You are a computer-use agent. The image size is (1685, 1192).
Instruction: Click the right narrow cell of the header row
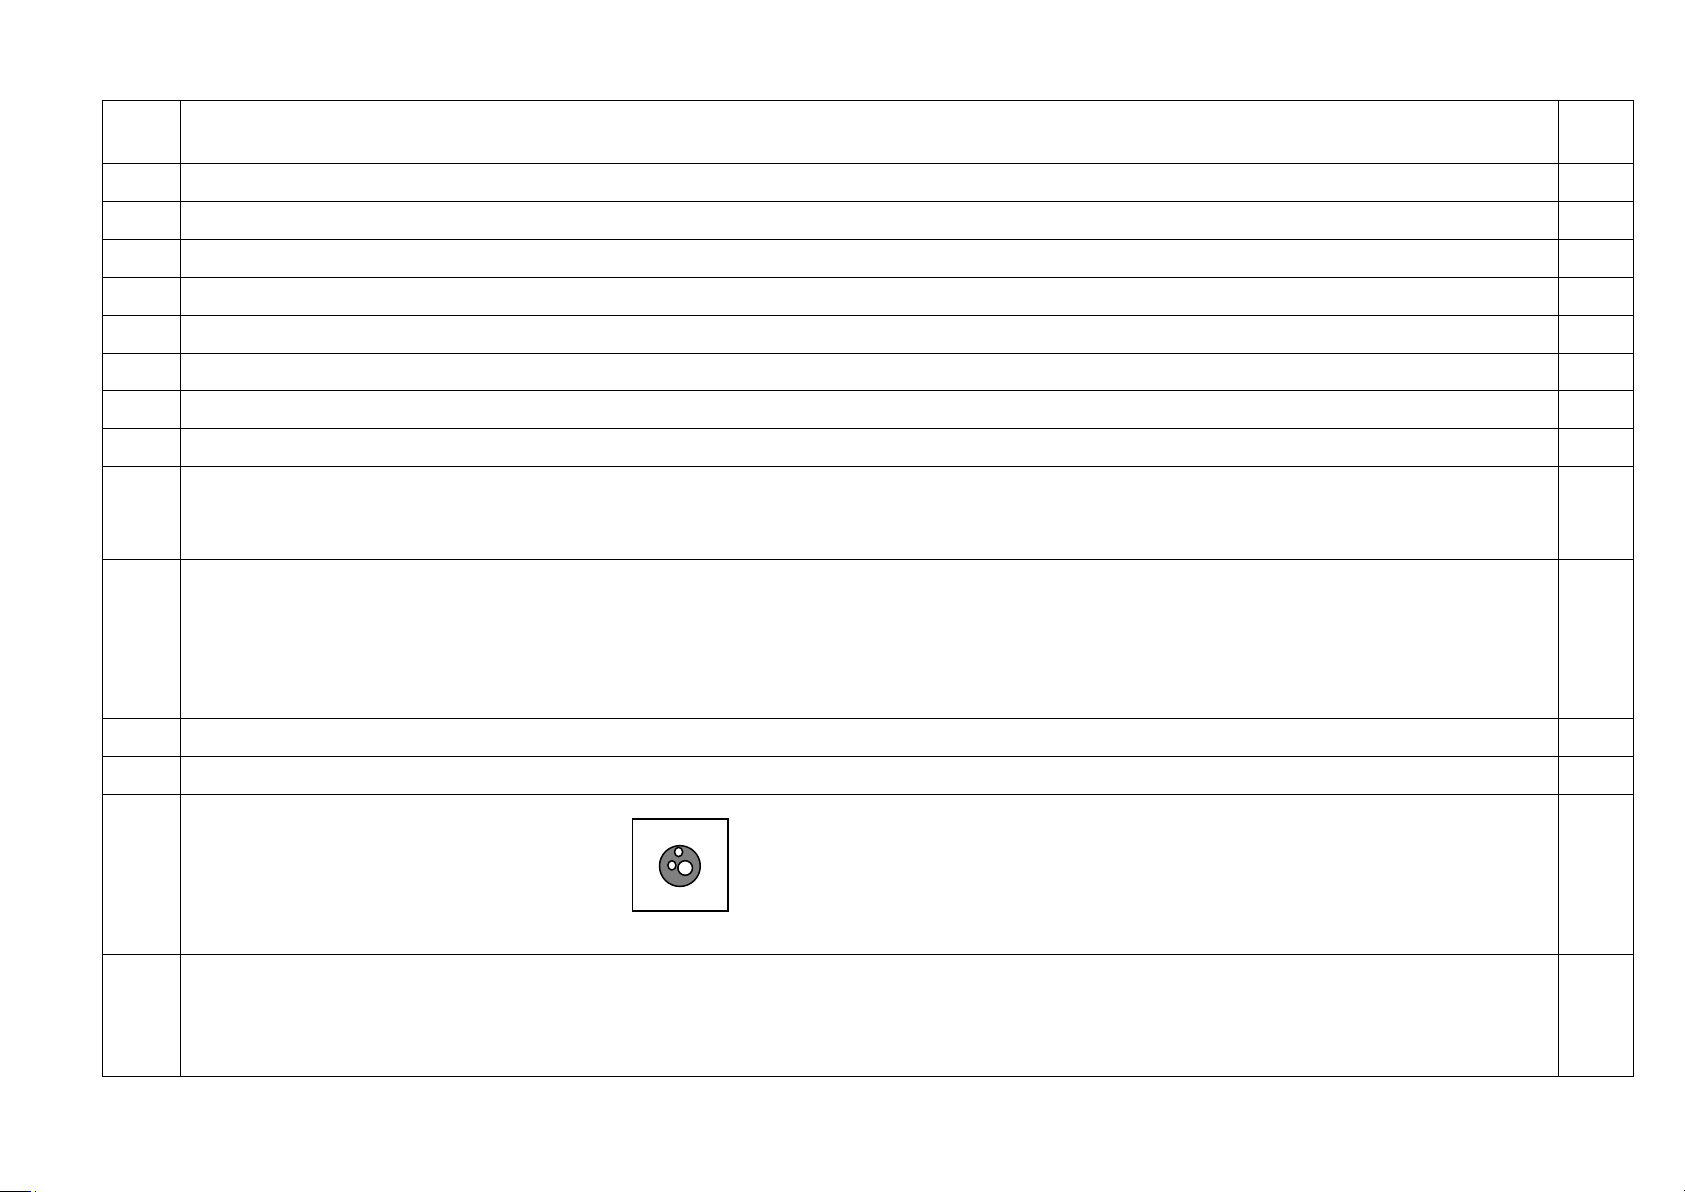[x=1595, y=131]
